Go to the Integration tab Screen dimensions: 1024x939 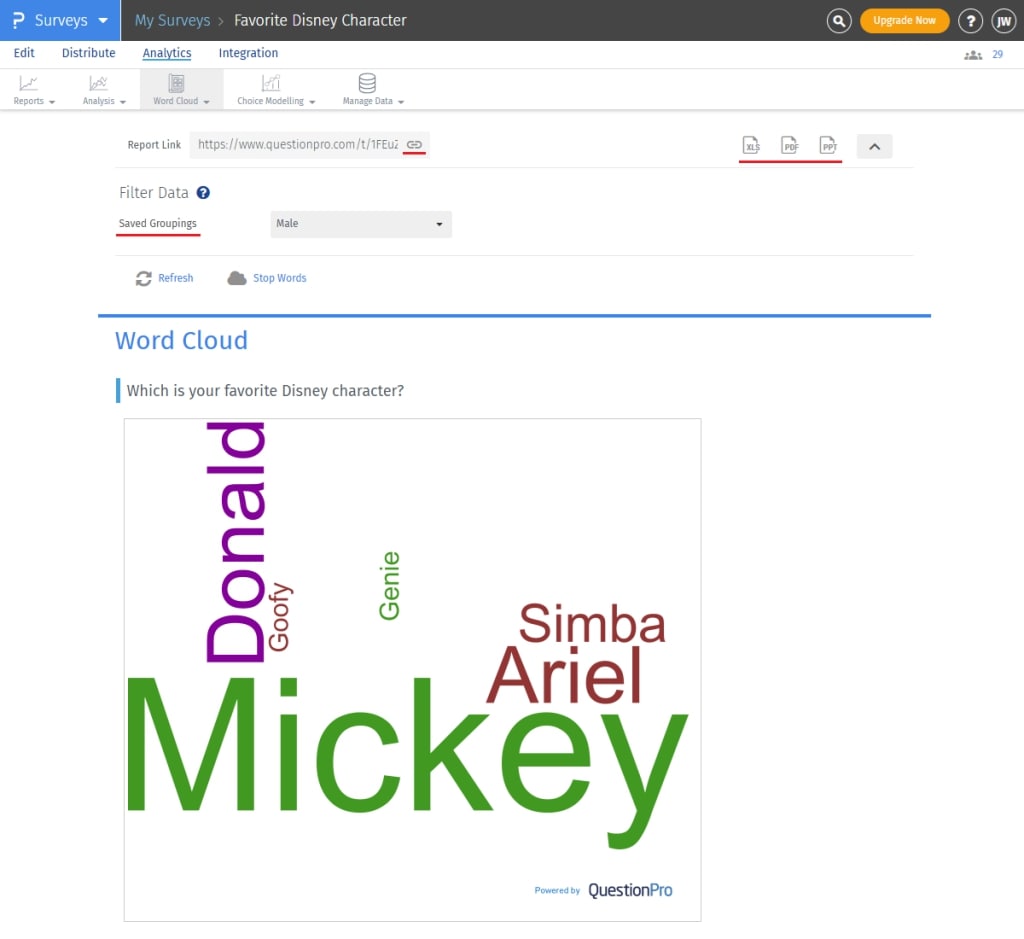[248, 53]
